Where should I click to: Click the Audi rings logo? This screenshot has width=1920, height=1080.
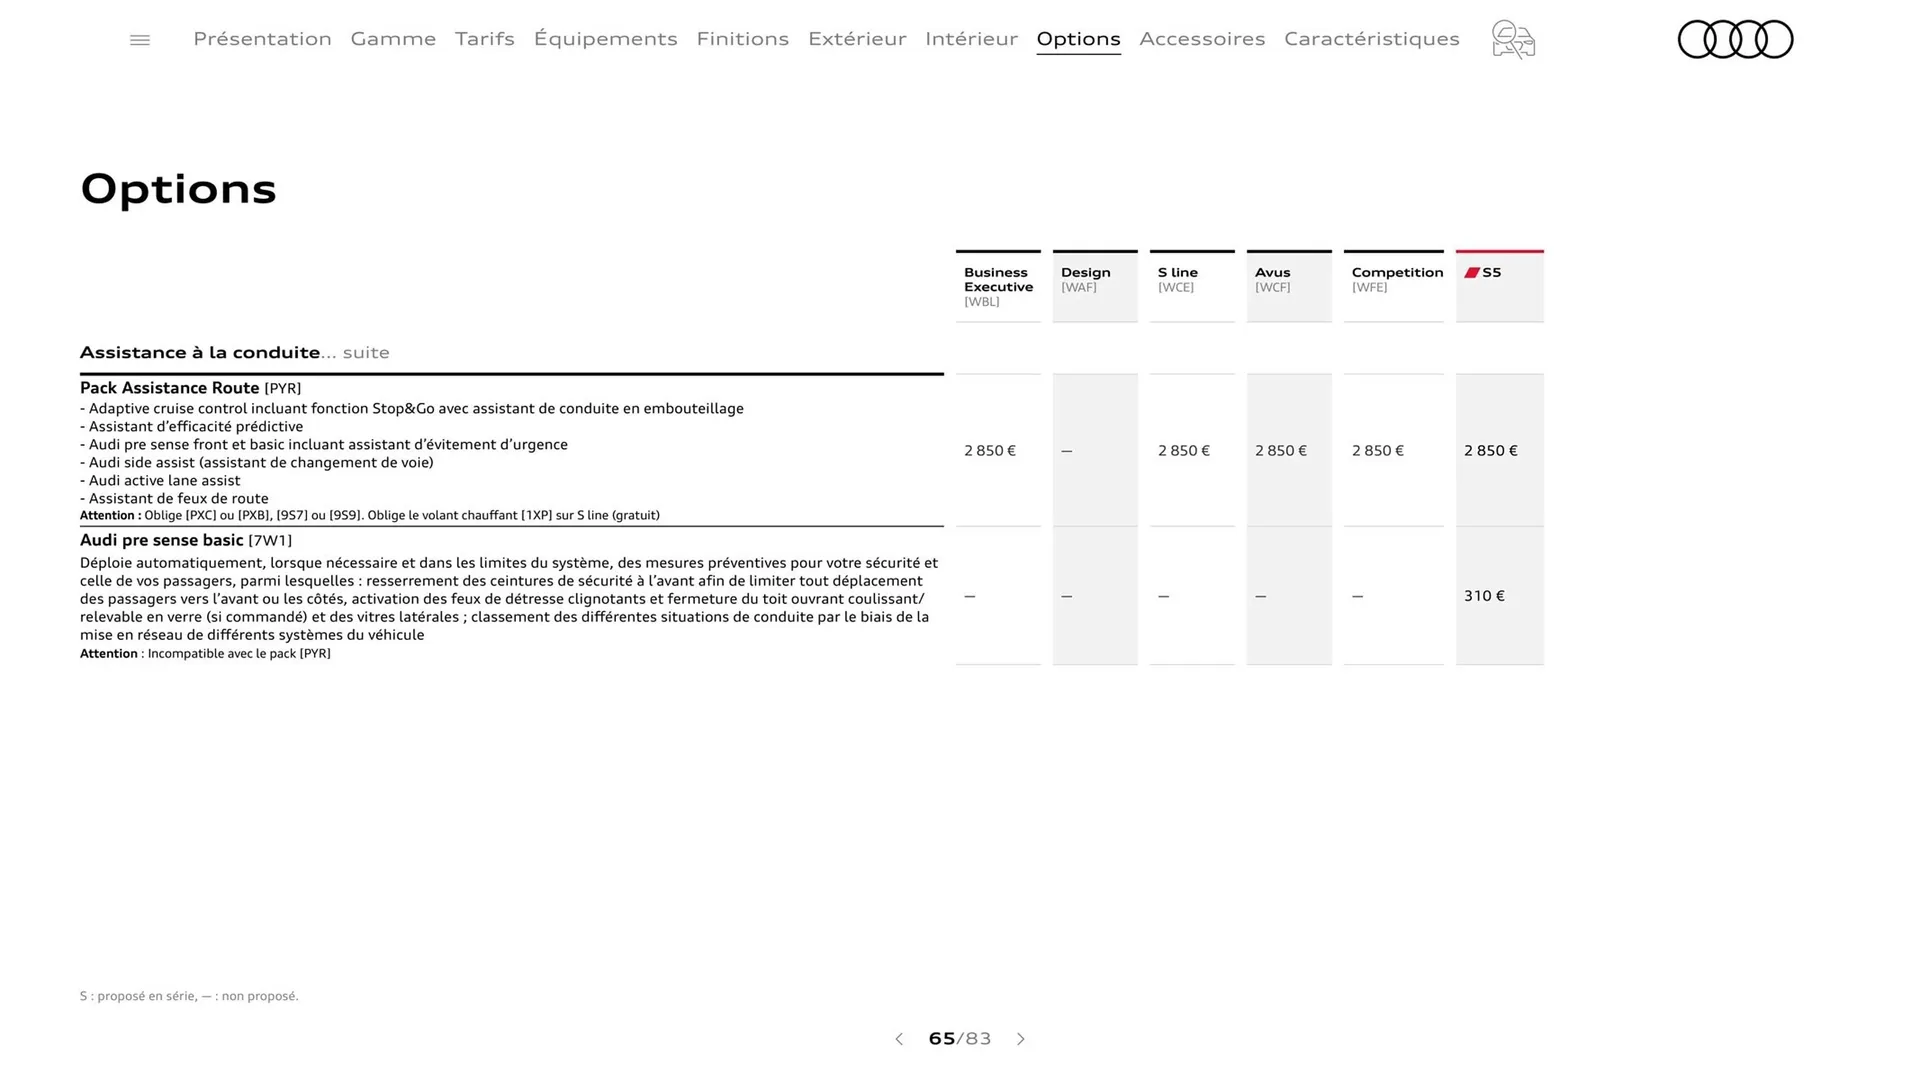(x=1735, y=39)
